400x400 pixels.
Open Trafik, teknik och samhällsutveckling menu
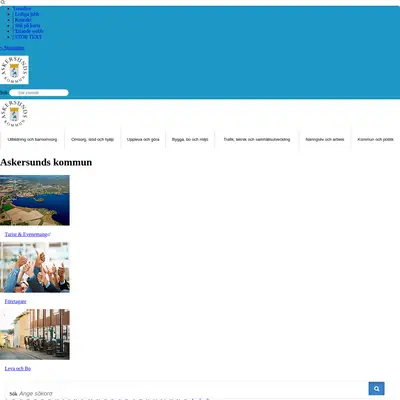point(257,139)
